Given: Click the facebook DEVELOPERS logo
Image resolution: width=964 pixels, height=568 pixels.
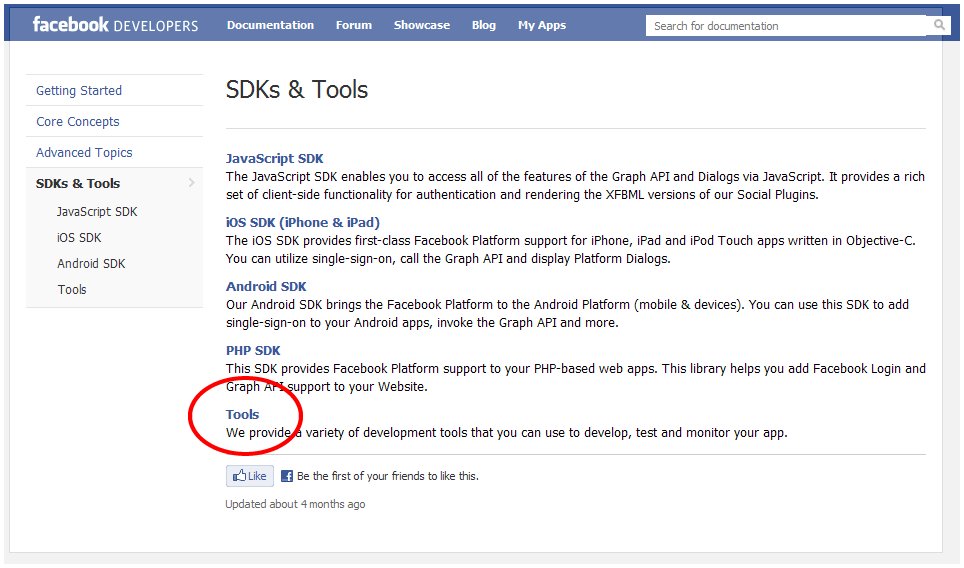Looking at the screenshot, I should (115, 25).
